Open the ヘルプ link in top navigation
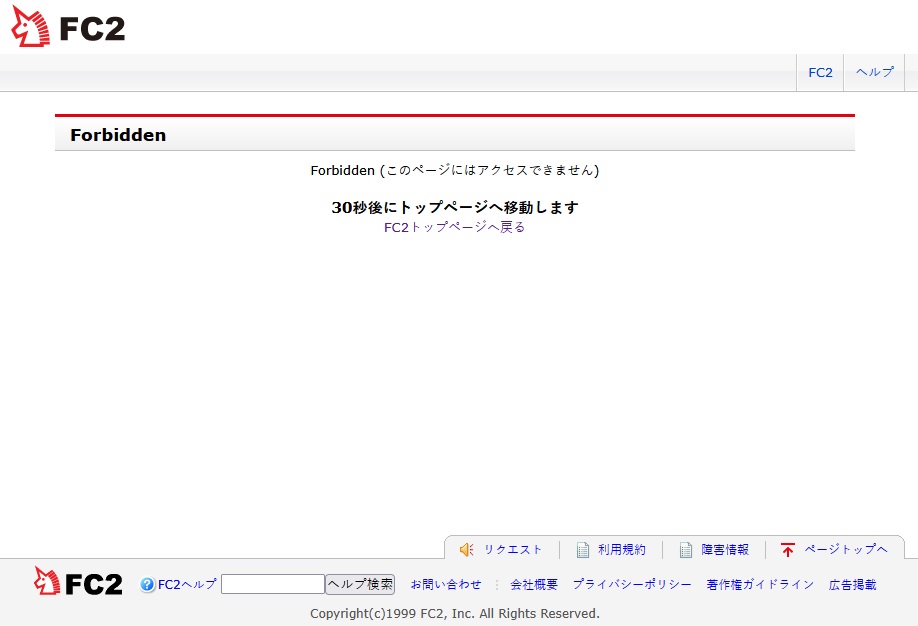918x626 pixels. tap(875, 72)
